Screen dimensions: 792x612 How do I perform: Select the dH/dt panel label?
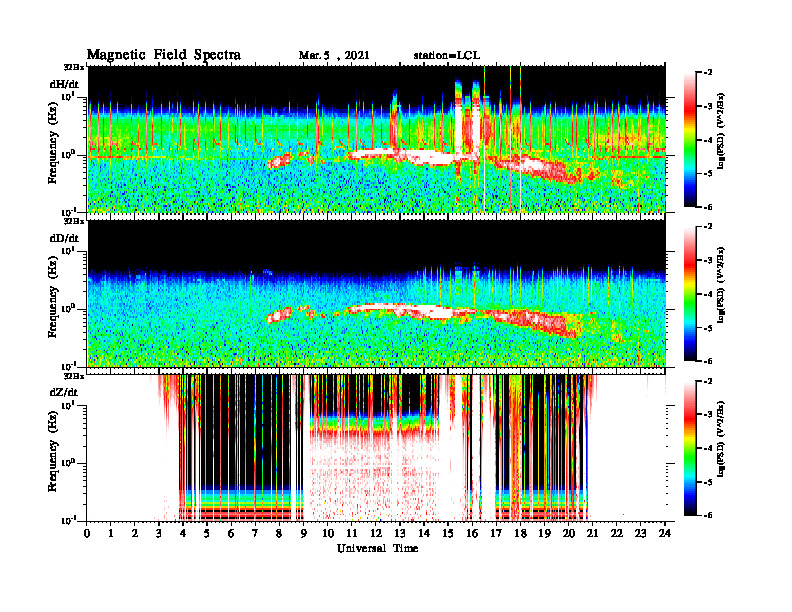coord(64,84)
